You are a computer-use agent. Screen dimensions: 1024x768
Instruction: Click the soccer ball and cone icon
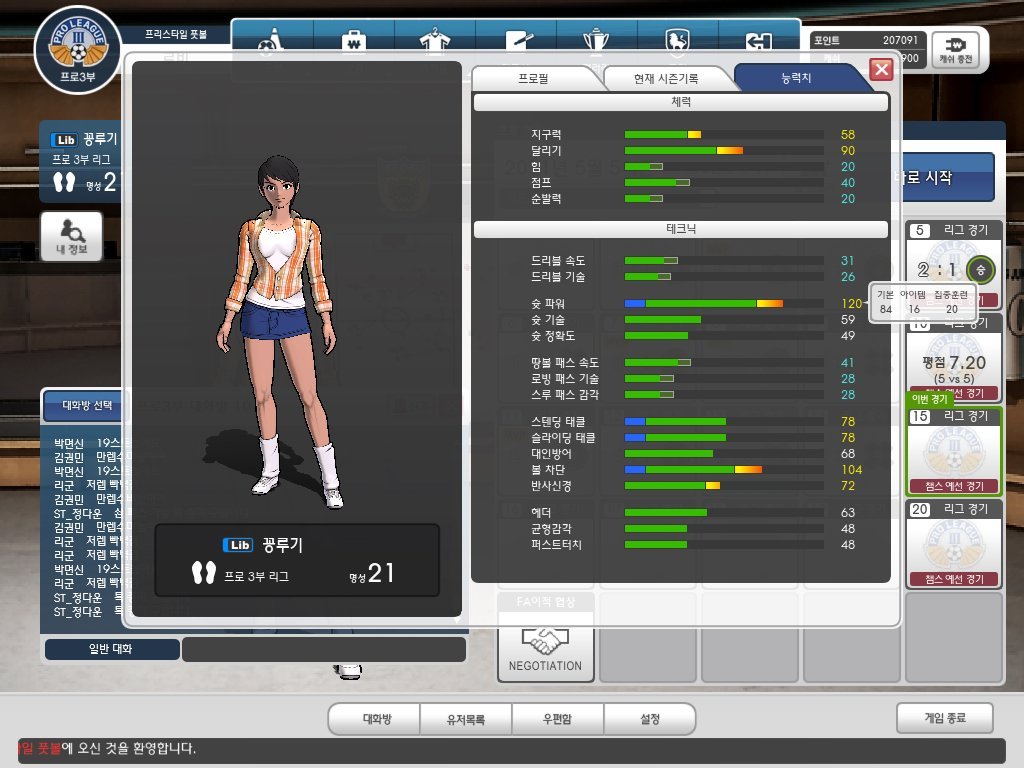tap(271, 43)
